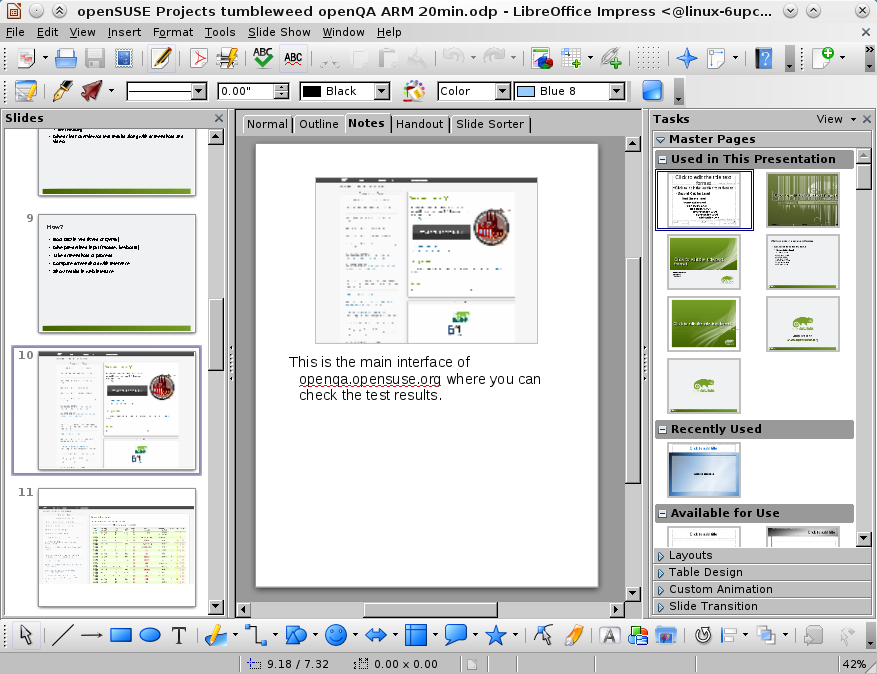This screenshot has width=877, height=674.
Task: Click zoom percentage 42% in status bar
Action: click(854, 664)
